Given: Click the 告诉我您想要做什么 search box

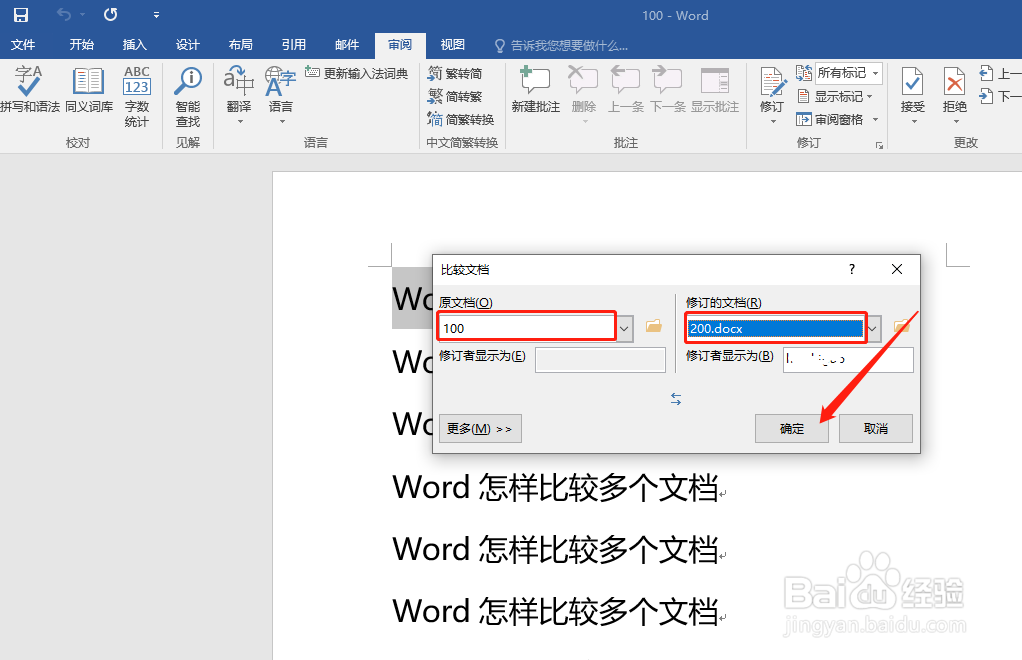Looking at the screenshot, I should pyautogui.click(x=561, y=46).
